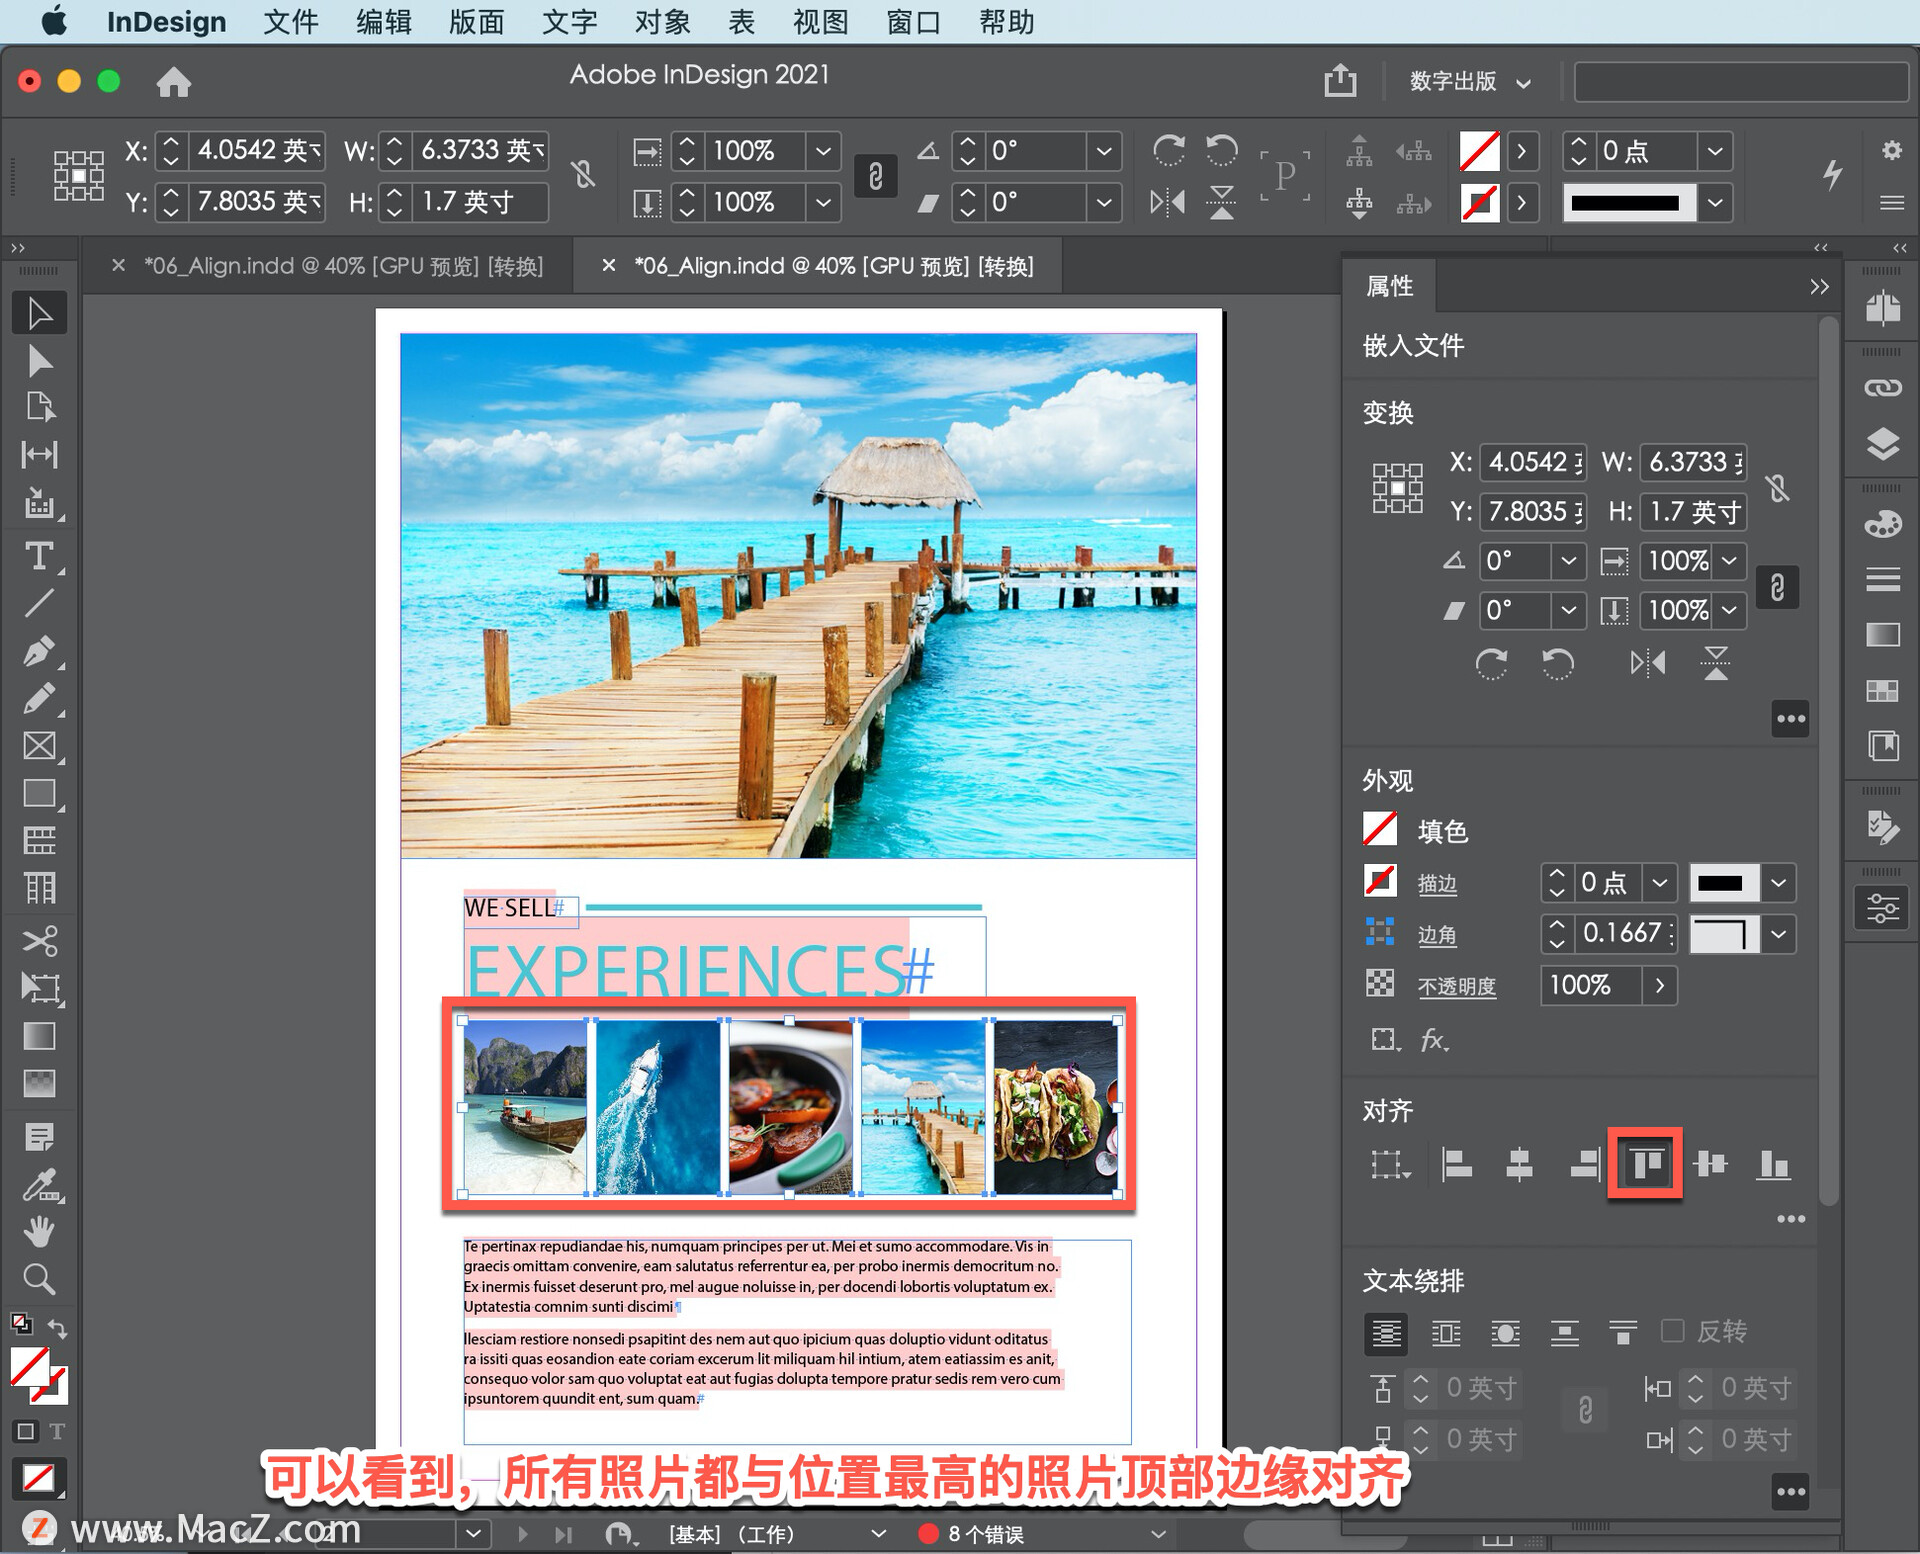Click the Home icon
Screen dimensions: 1920x1554
173,81
